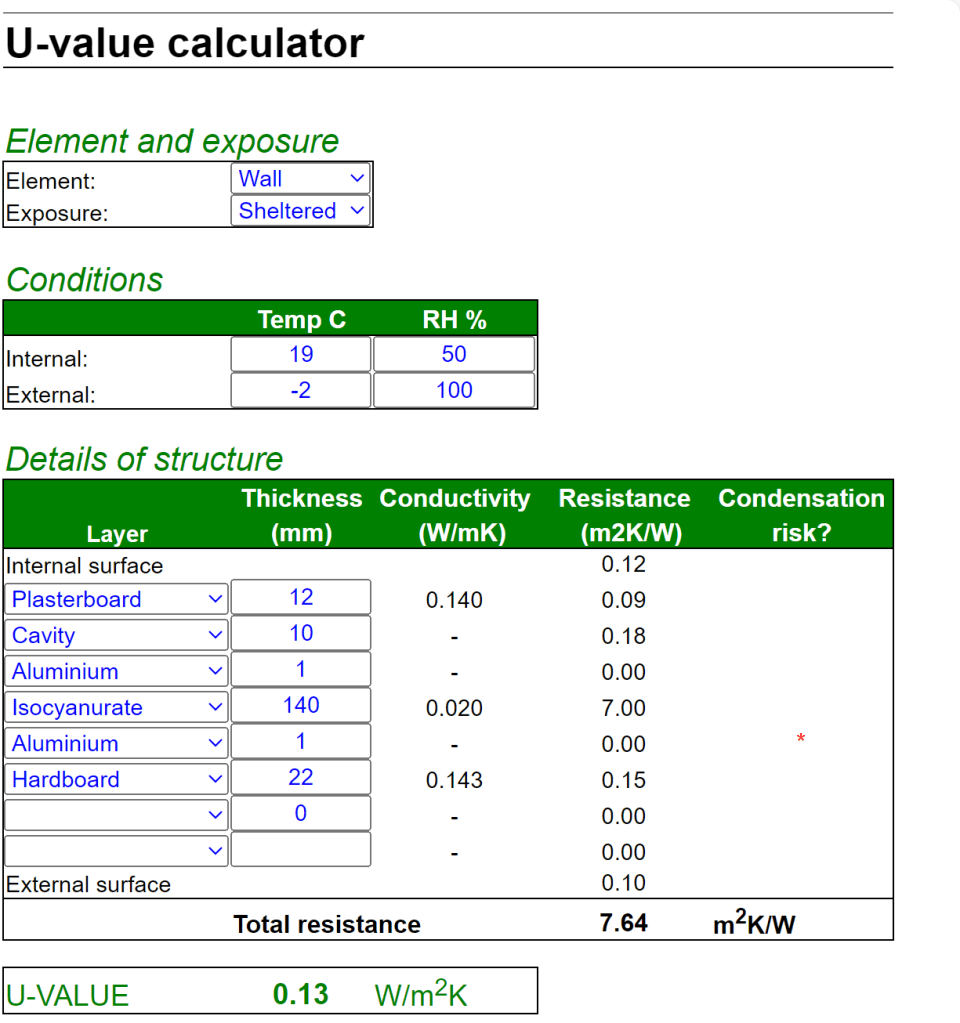Expand the Cavity layer dropdown
Viewport: 960px width, 1023px height.
(x=116, y=635)
